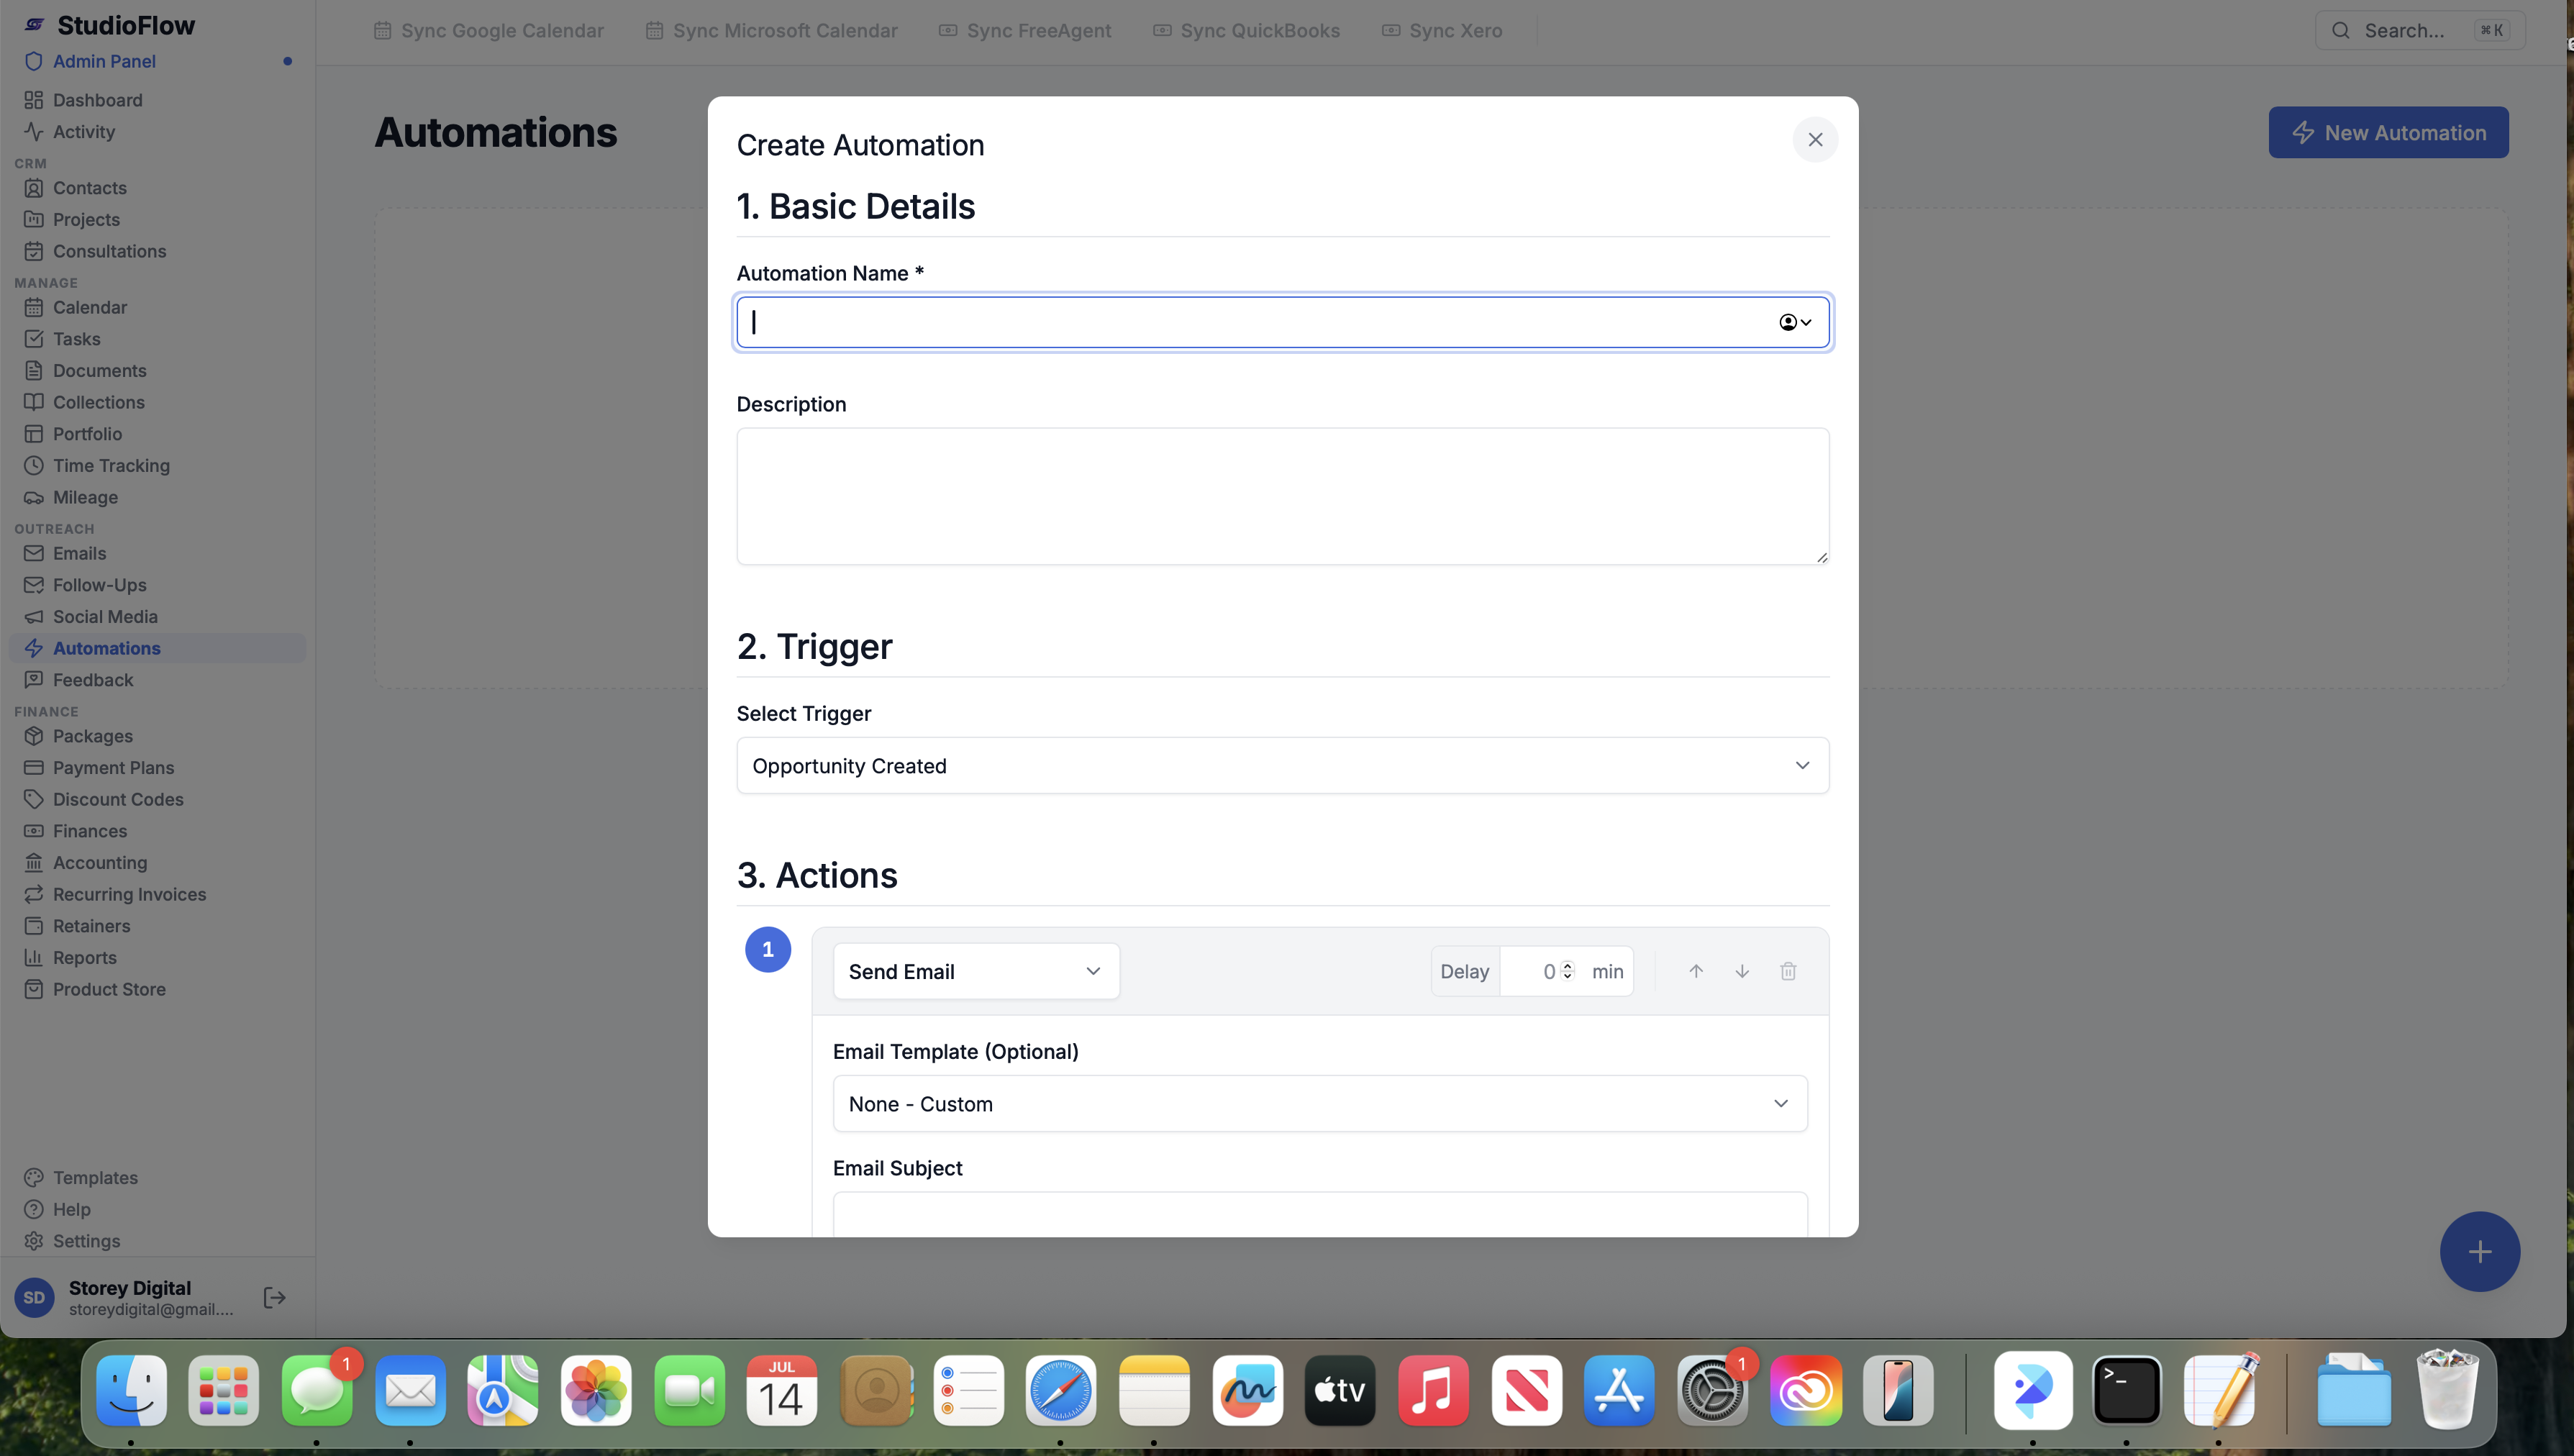Click the floating plus button
The width and height of the screenshot is (2574, 1456).
(x=2479, y=1252)
